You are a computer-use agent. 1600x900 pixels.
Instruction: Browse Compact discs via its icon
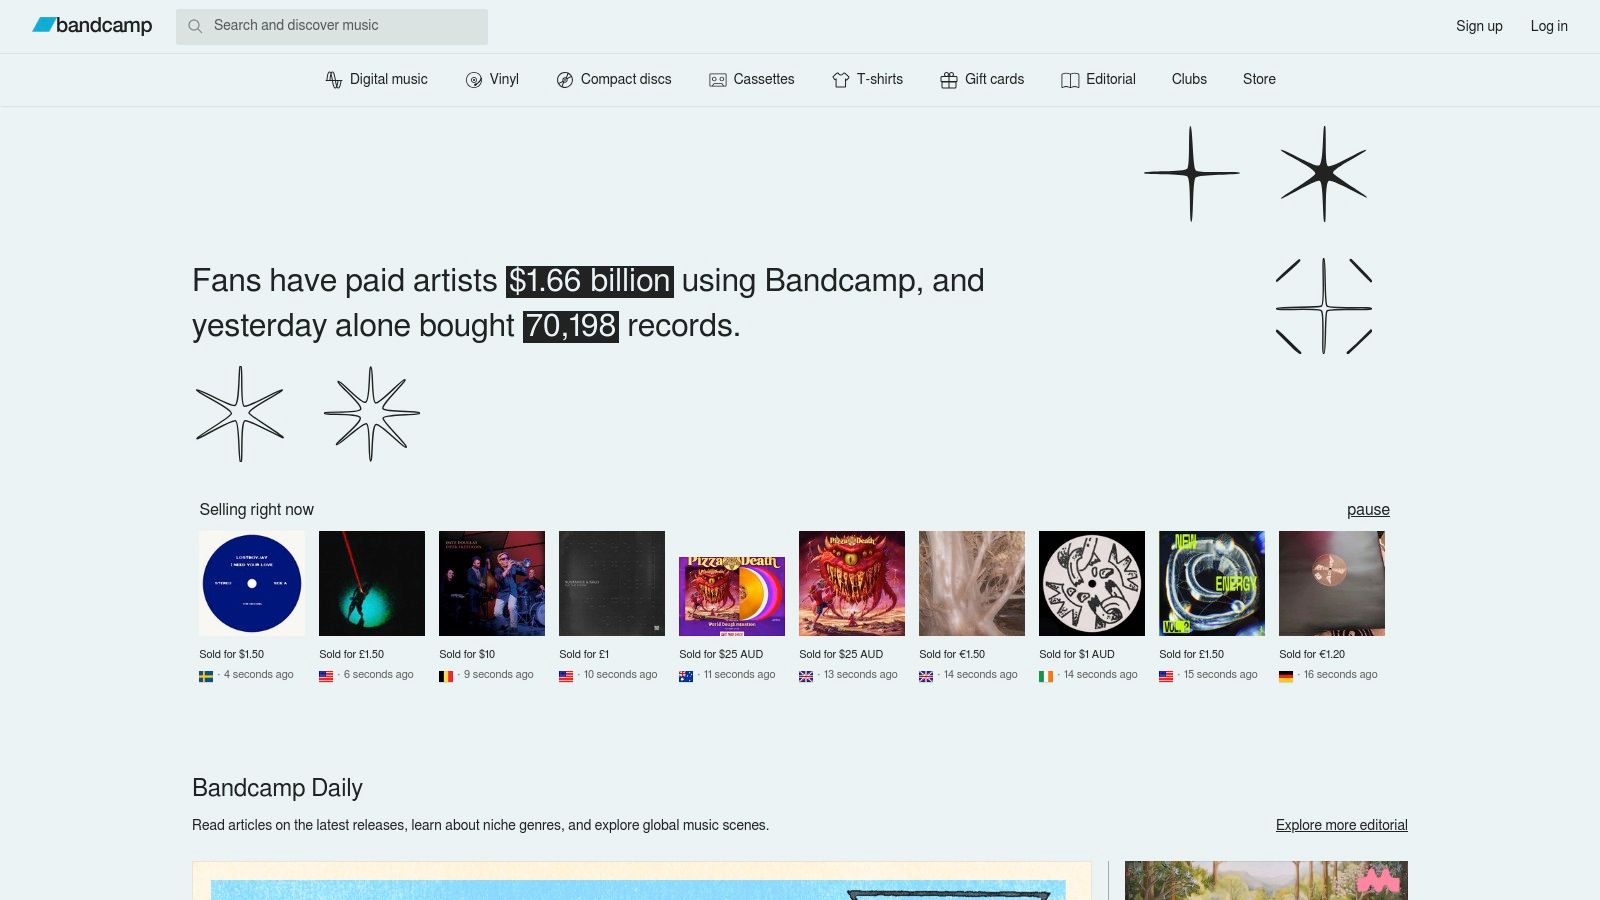click(x=564, y=79)
